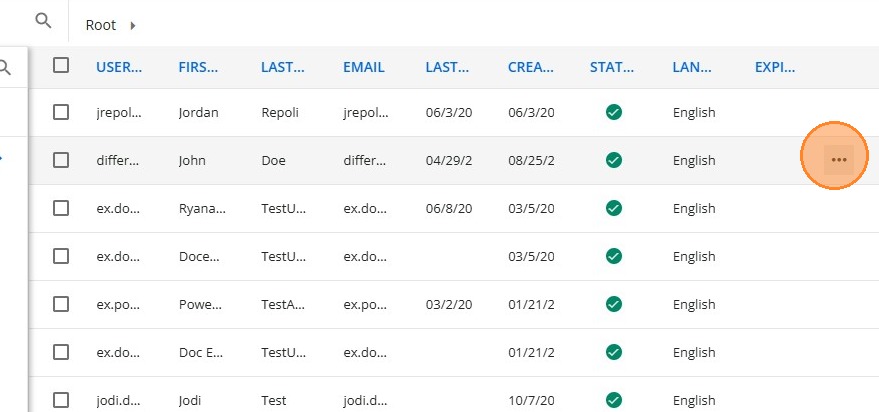879x412 pixels.
Task: Sort by the EMAIL column header
Action: click(364, 67)
